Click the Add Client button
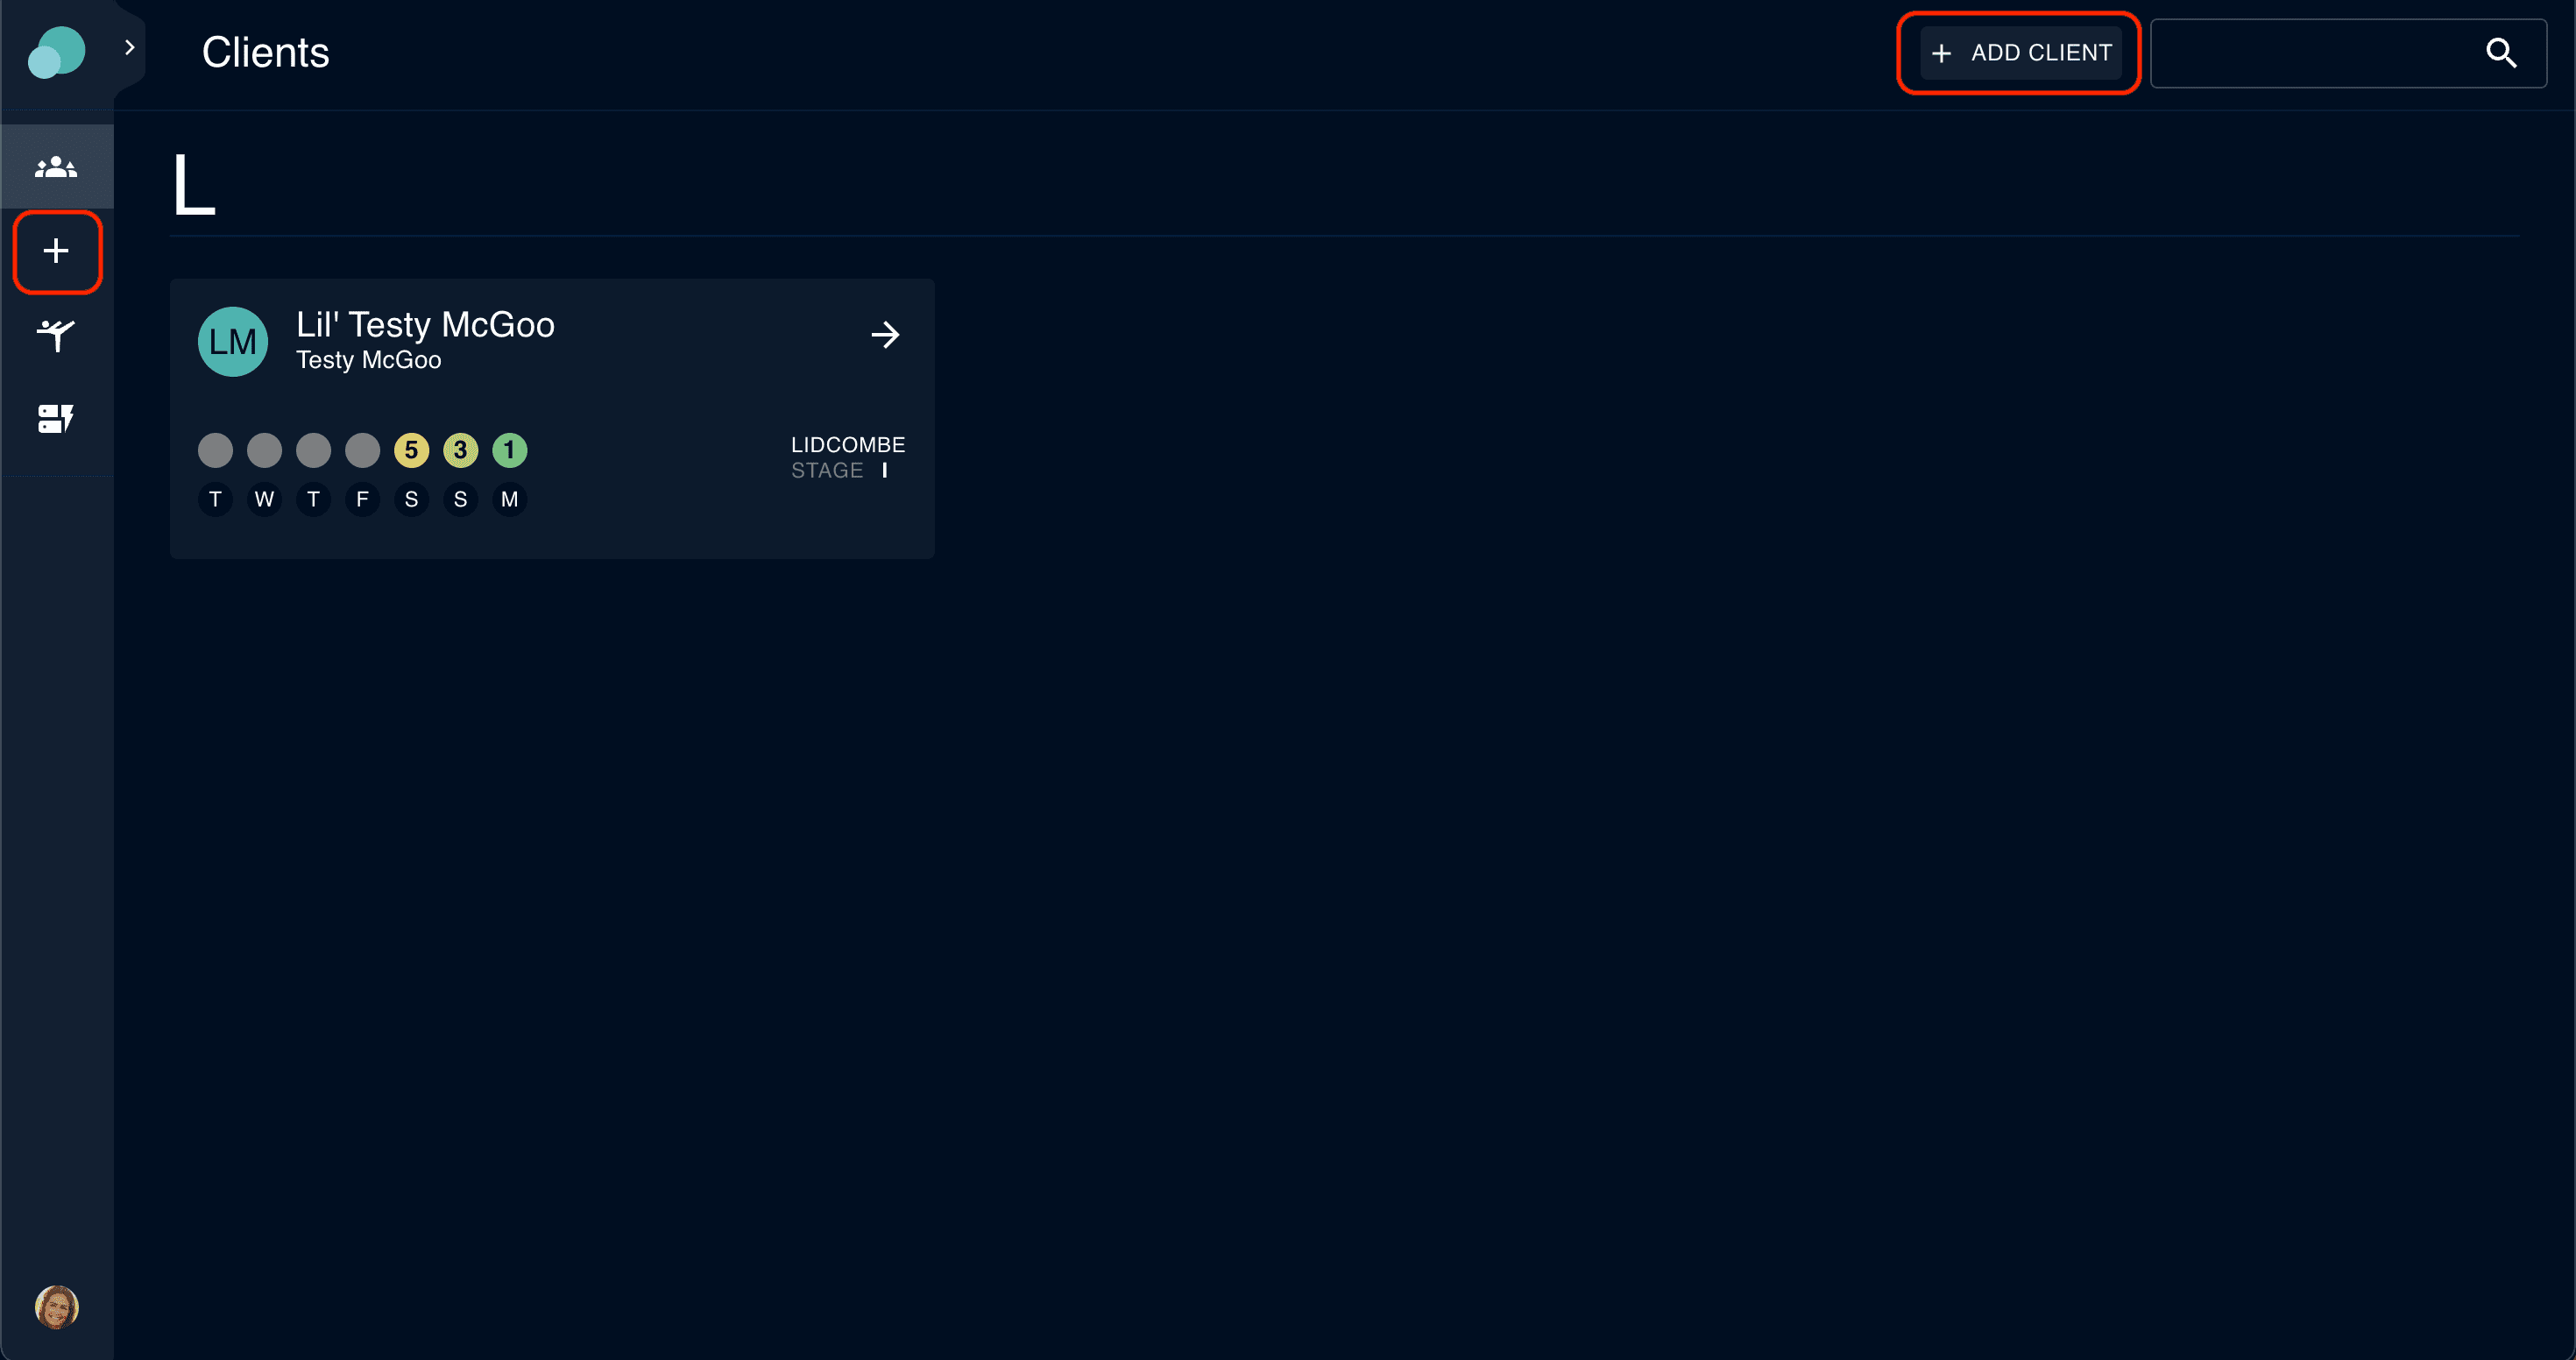The width and height of the screenshot is (2576, 1360). click(2020, 53)
